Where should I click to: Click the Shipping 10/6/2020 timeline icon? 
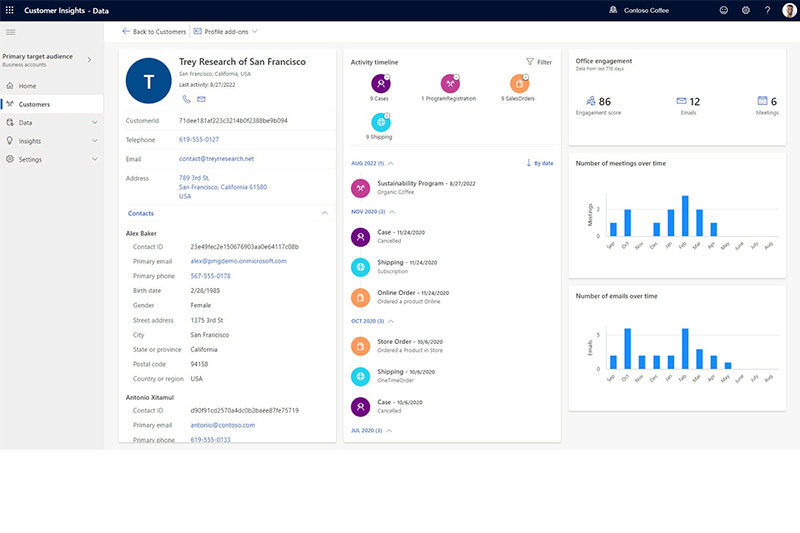tap(360, 376)
